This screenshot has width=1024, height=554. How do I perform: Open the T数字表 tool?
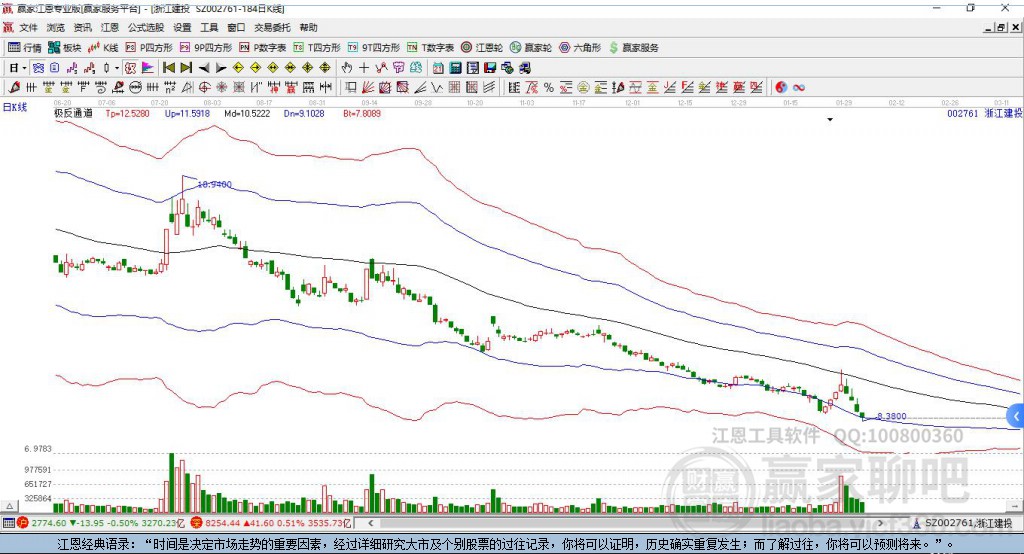(x=430, y=48)
